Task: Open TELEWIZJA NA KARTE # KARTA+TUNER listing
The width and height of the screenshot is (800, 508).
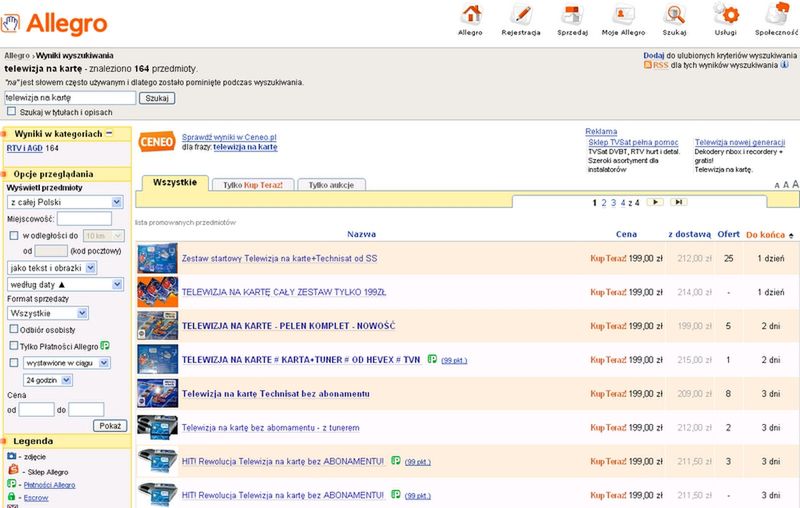Action: pyautogui.click(x=301, y=360)
